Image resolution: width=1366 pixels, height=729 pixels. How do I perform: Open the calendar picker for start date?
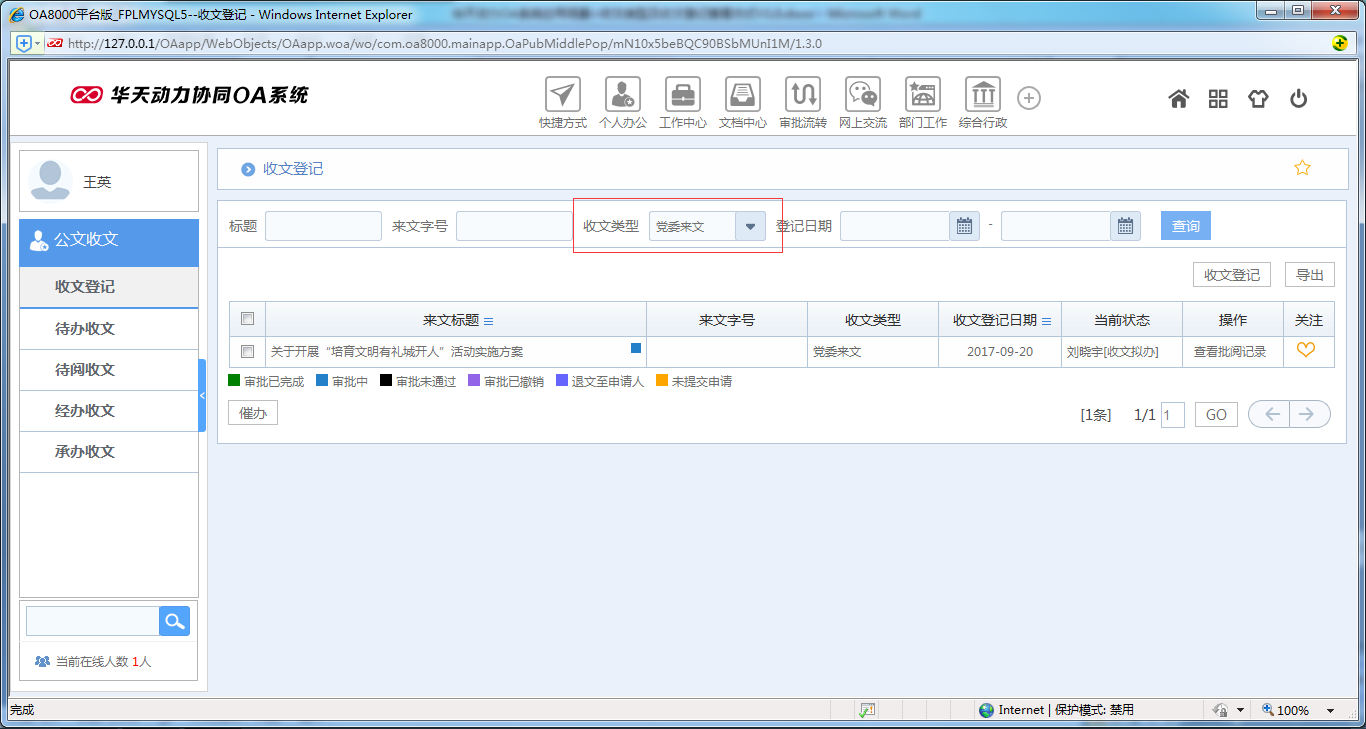click(963, 225)
